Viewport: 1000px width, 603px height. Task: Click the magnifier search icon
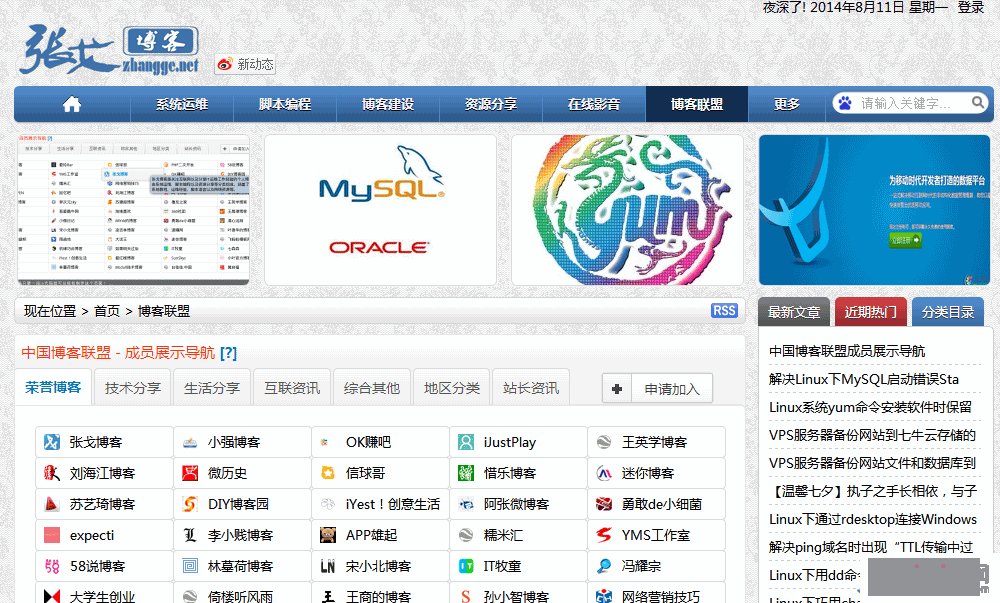[977, 103]
